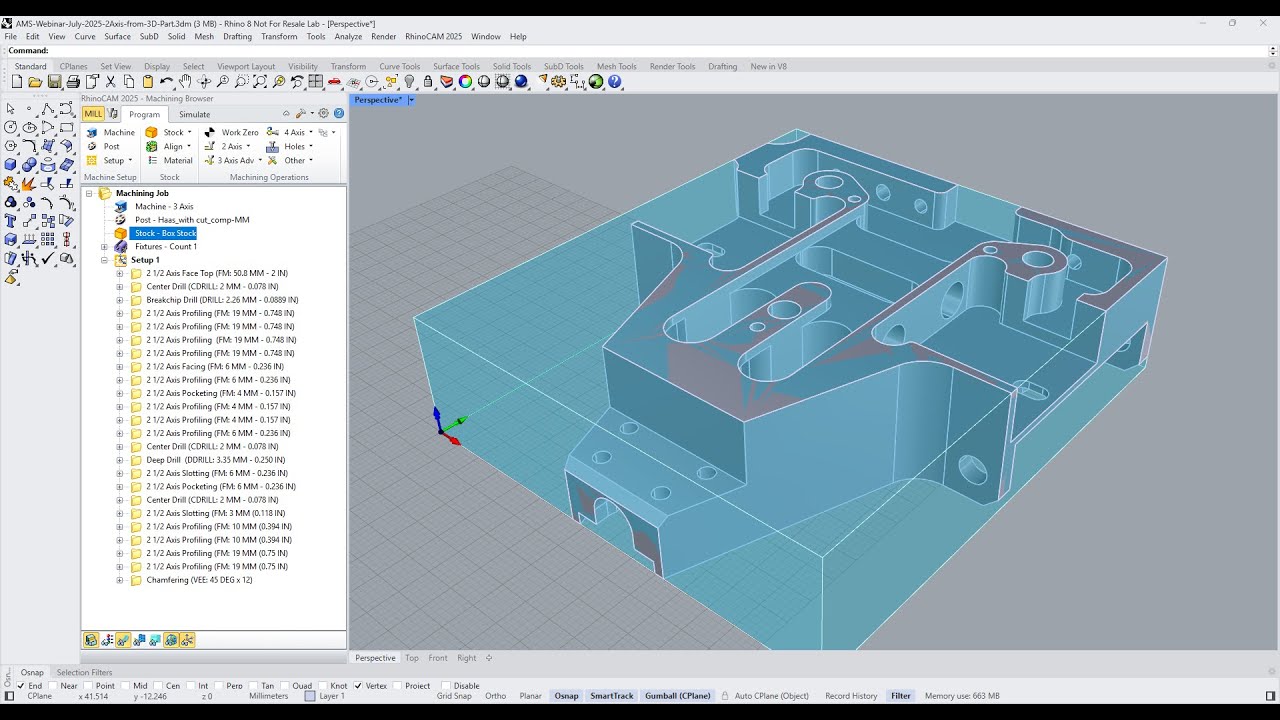This screenshot has height=720, width=1280.
Task: Enable SmartTrack in the status bar
Action: [611, 695]
